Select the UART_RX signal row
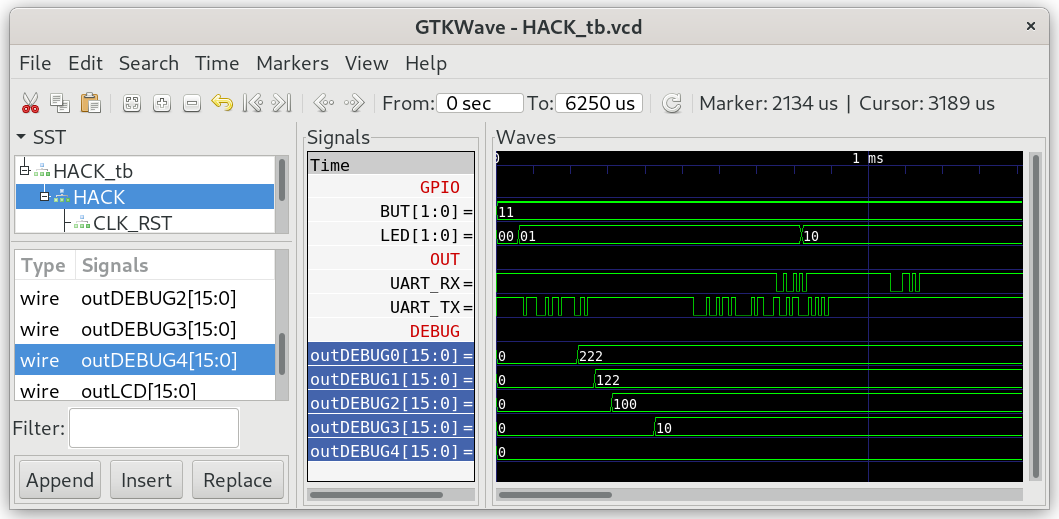 point(391,283)
